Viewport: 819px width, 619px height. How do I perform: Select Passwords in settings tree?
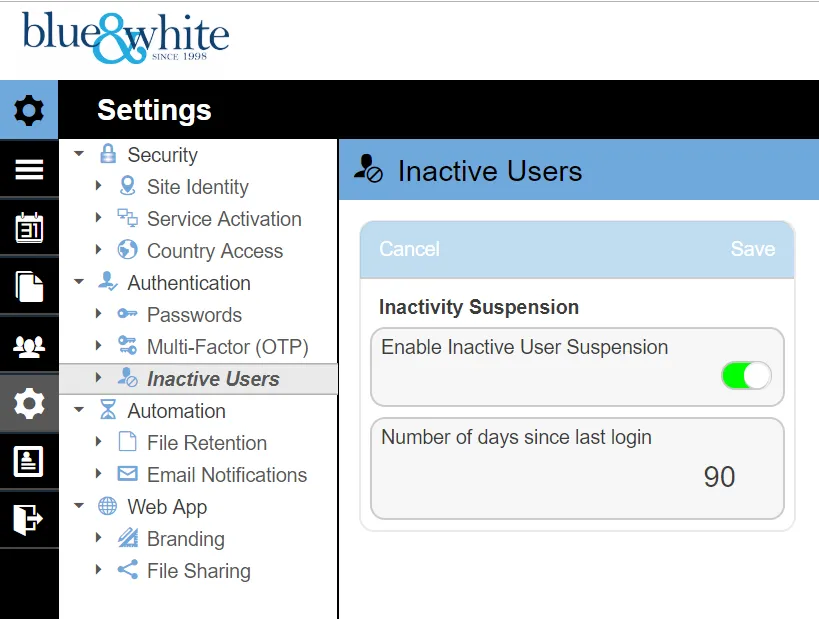tap(194, 315)
